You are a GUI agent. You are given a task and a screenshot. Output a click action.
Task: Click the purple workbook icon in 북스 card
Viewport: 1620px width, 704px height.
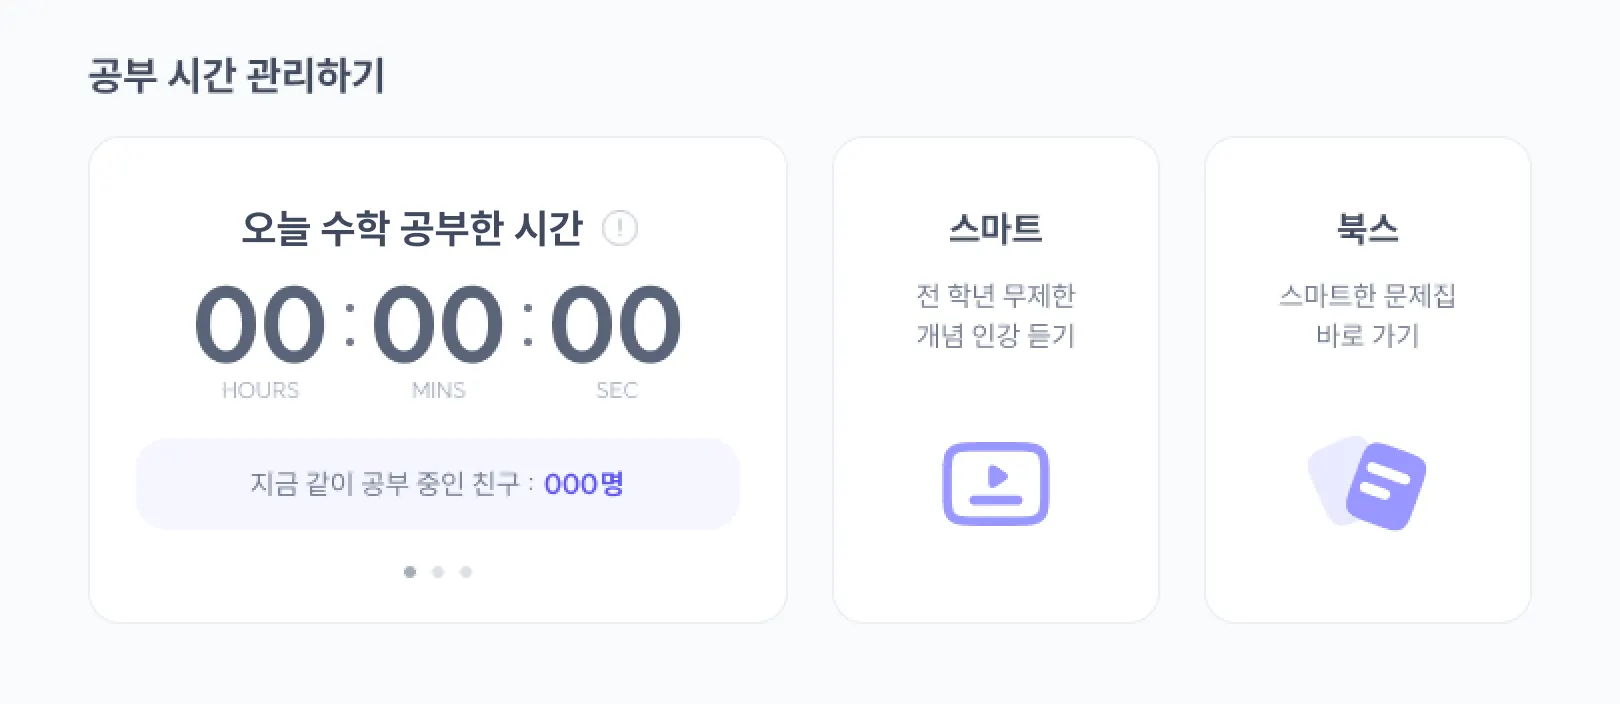[1368, 483]
